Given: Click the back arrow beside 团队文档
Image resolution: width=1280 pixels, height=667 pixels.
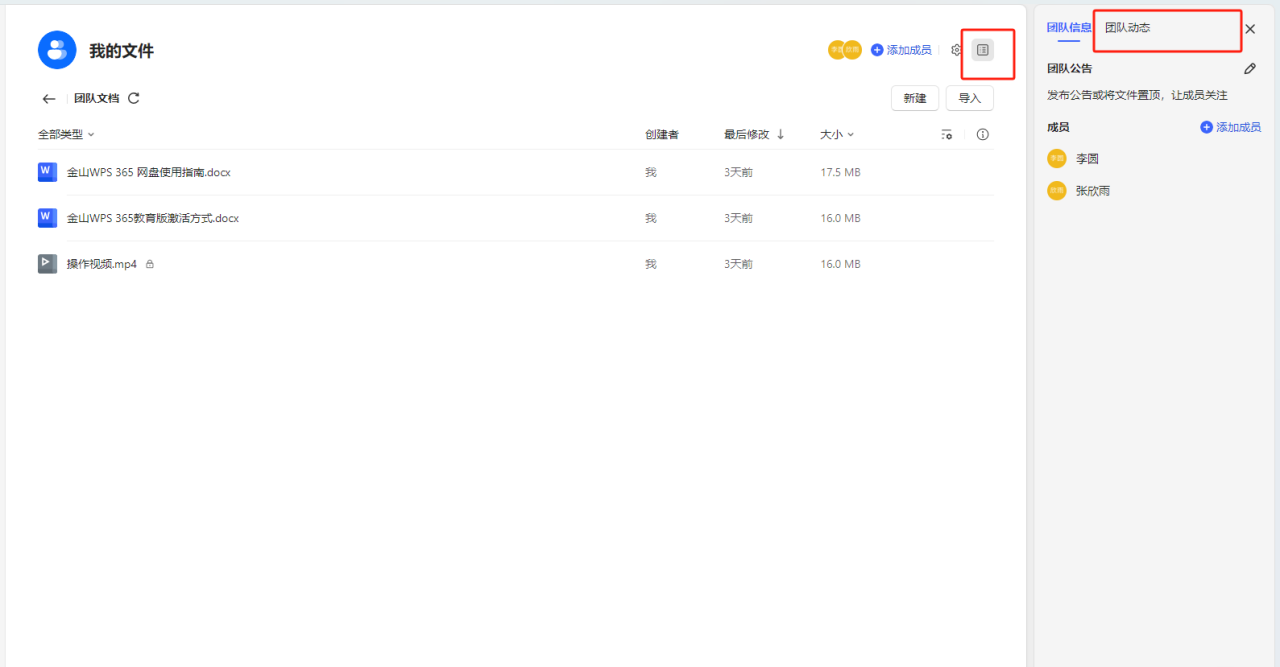Looking at the screenshot, I should (x=49, y=99).
